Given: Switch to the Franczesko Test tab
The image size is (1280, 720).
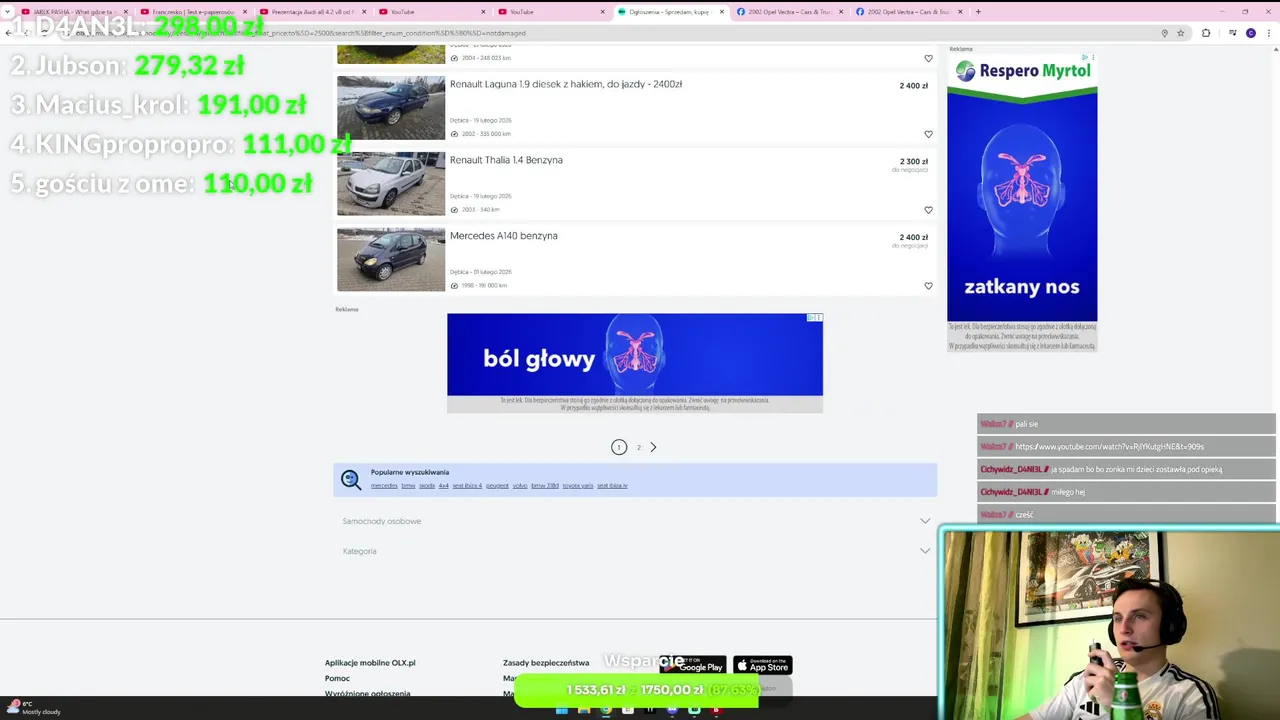Looking at the screenshot, I should point(193,12).
